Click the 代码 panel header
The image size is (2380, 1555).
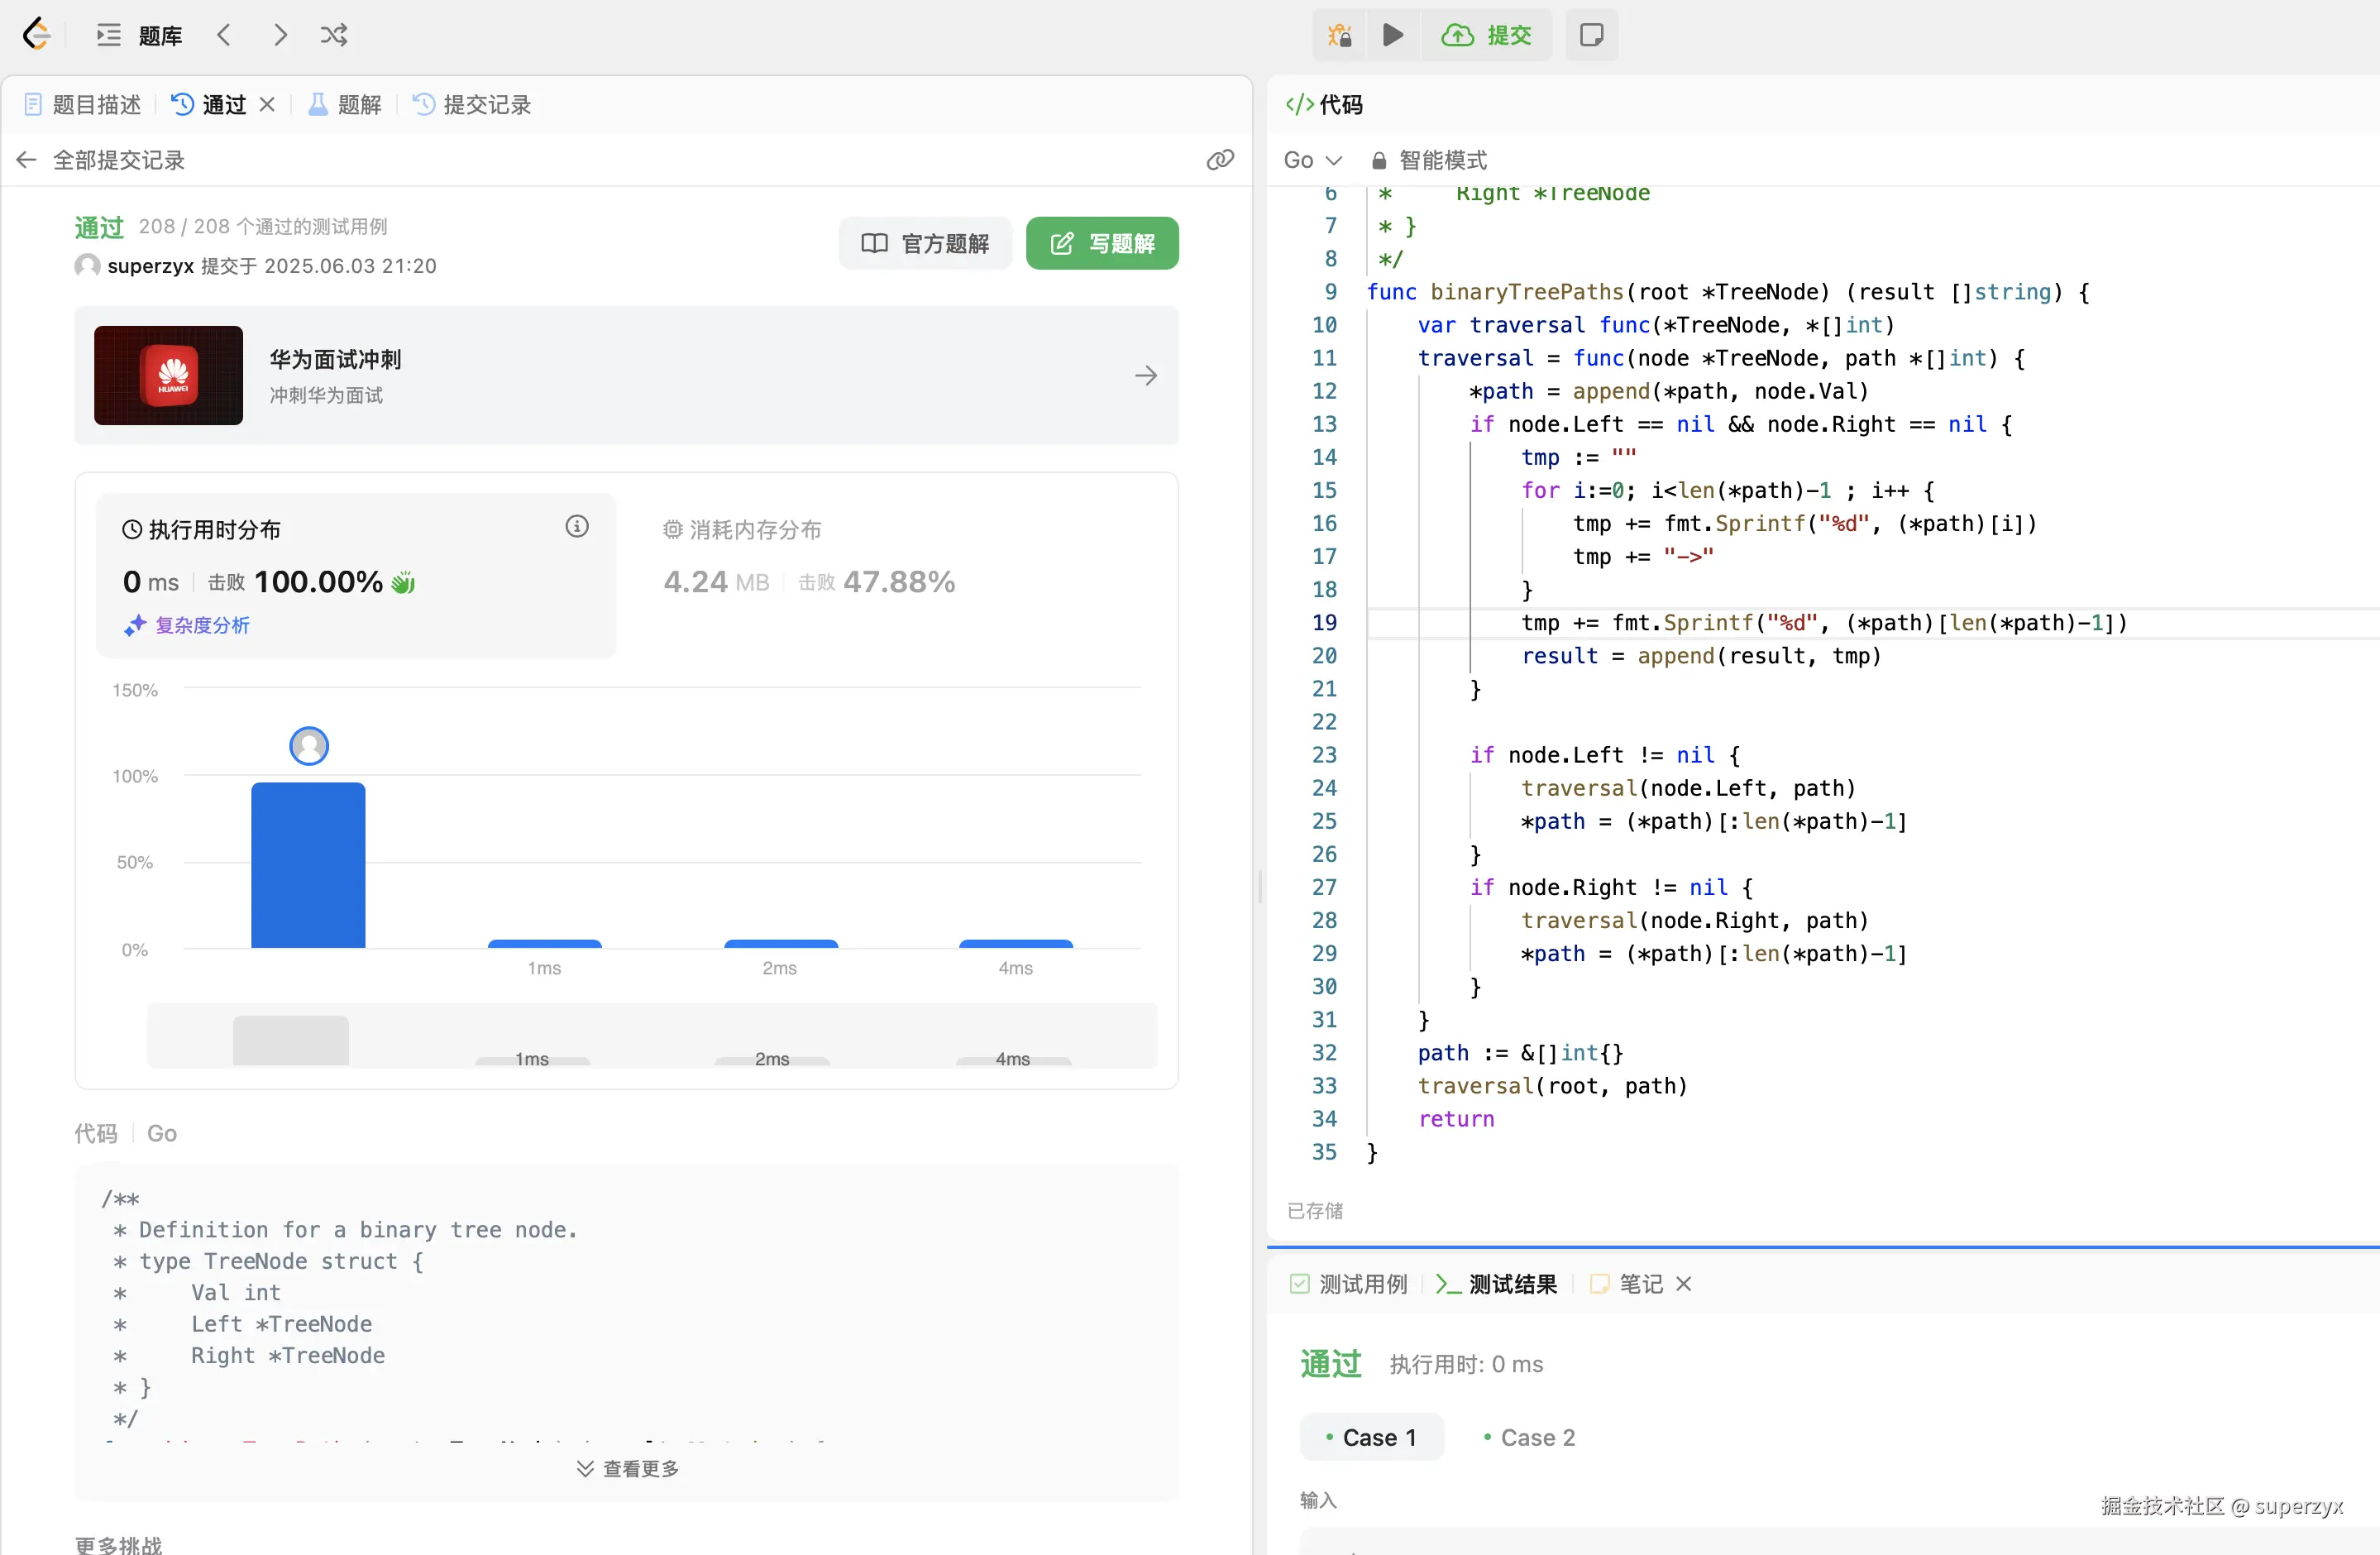1323,104
